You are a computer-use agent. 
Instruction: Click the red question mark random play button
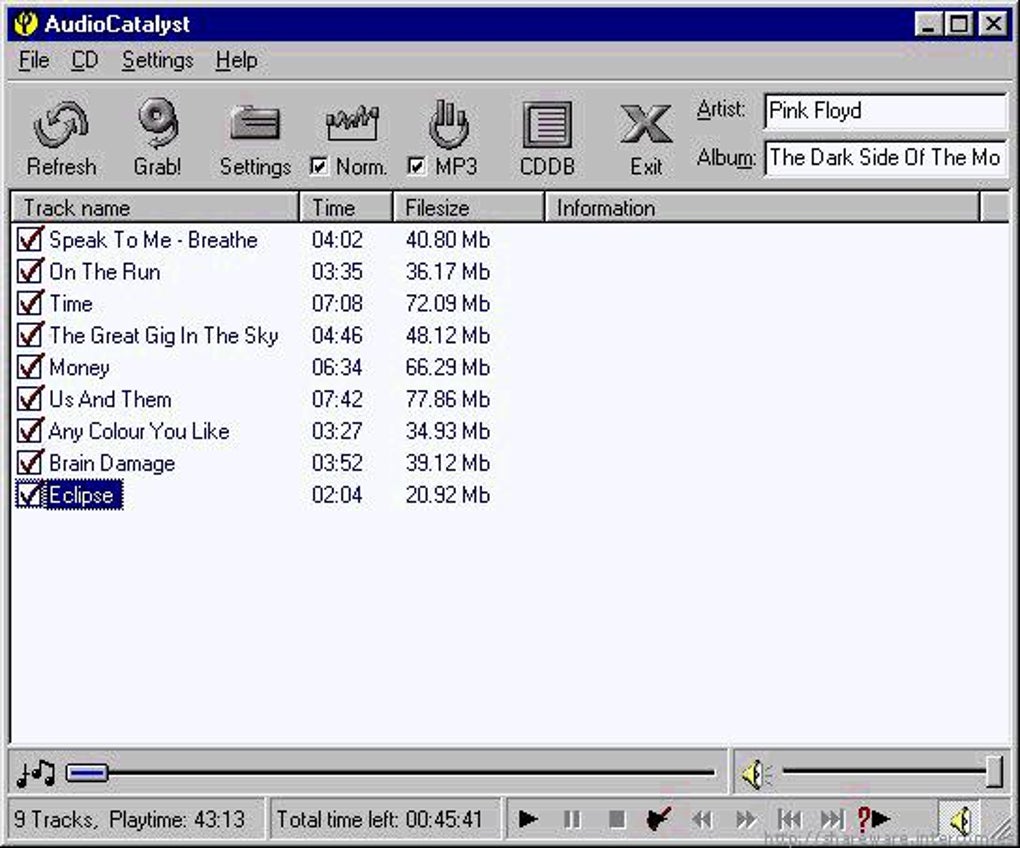point(874,819)
